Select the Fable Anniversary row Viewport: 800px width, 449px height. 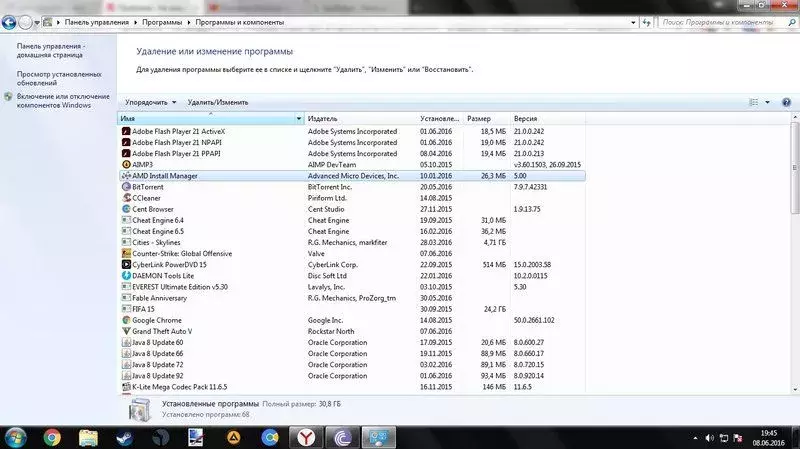(x=352, y=298)
